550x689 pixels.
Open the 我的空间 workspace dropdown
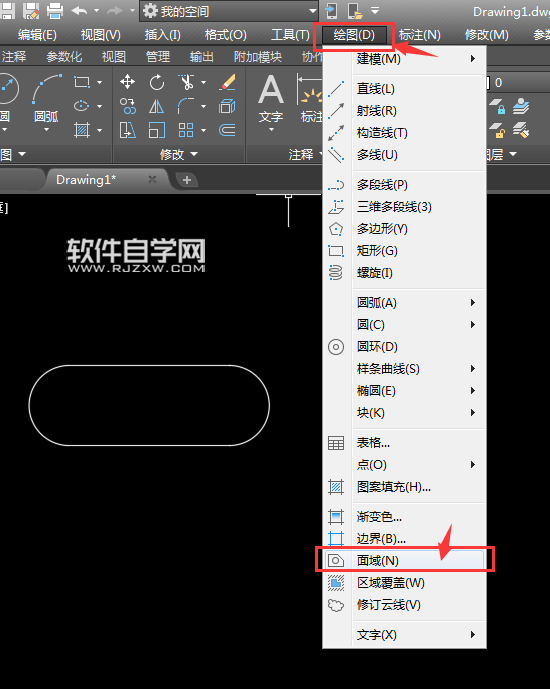(x=228, y=11)
